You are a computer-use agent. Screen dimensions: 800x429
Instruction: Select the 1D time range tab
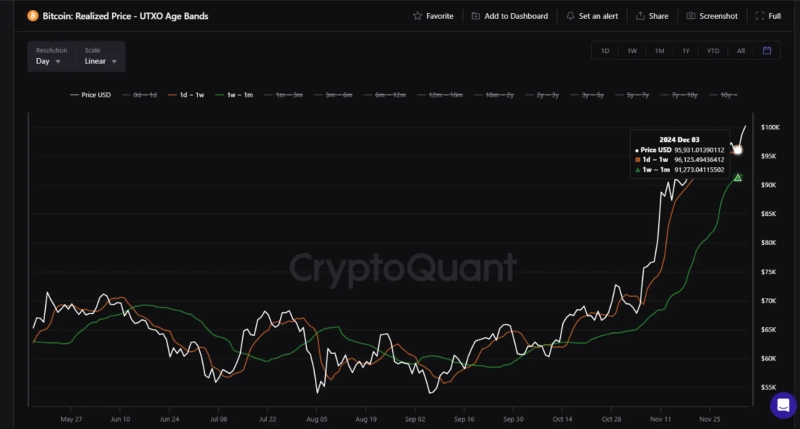604,50
